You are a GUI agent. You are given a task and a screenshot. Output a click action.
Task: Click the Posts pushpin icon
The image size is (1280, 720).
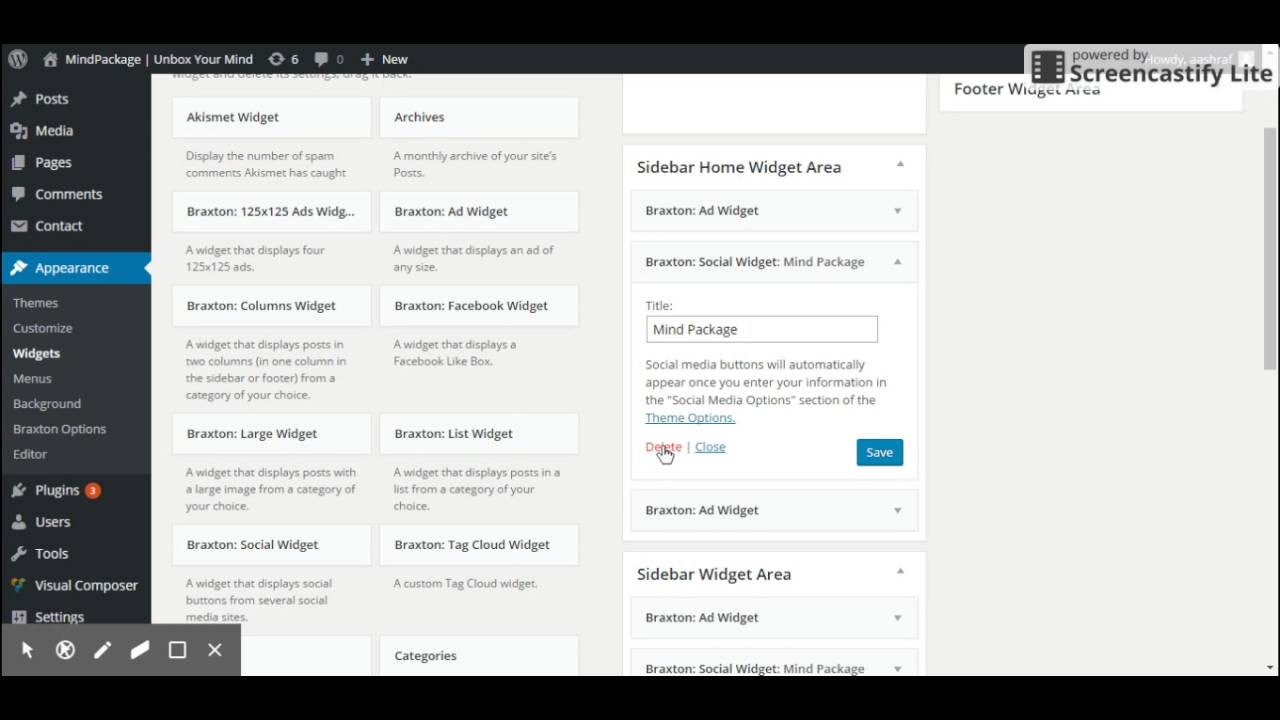pos(18,99)
